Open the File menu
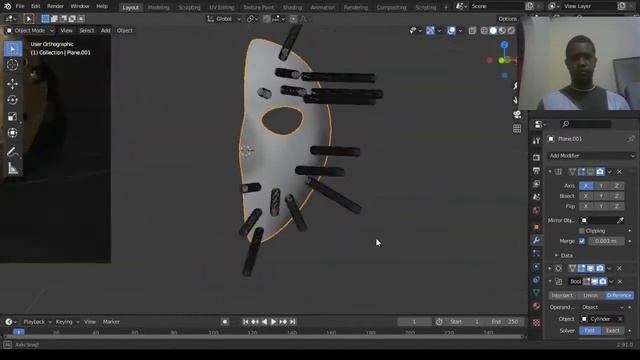 20,7
